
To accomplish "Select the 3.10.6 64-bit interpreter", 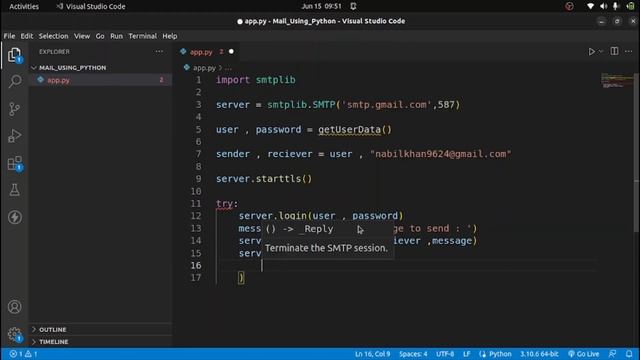I will pyautogui.click(x=539, y=354).
